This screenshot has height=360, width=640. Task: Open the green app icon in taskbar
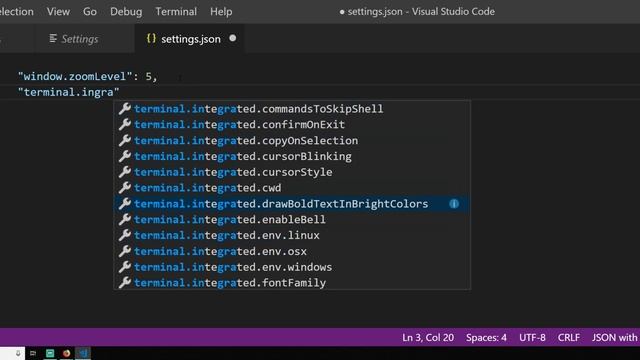coord(50,353)
